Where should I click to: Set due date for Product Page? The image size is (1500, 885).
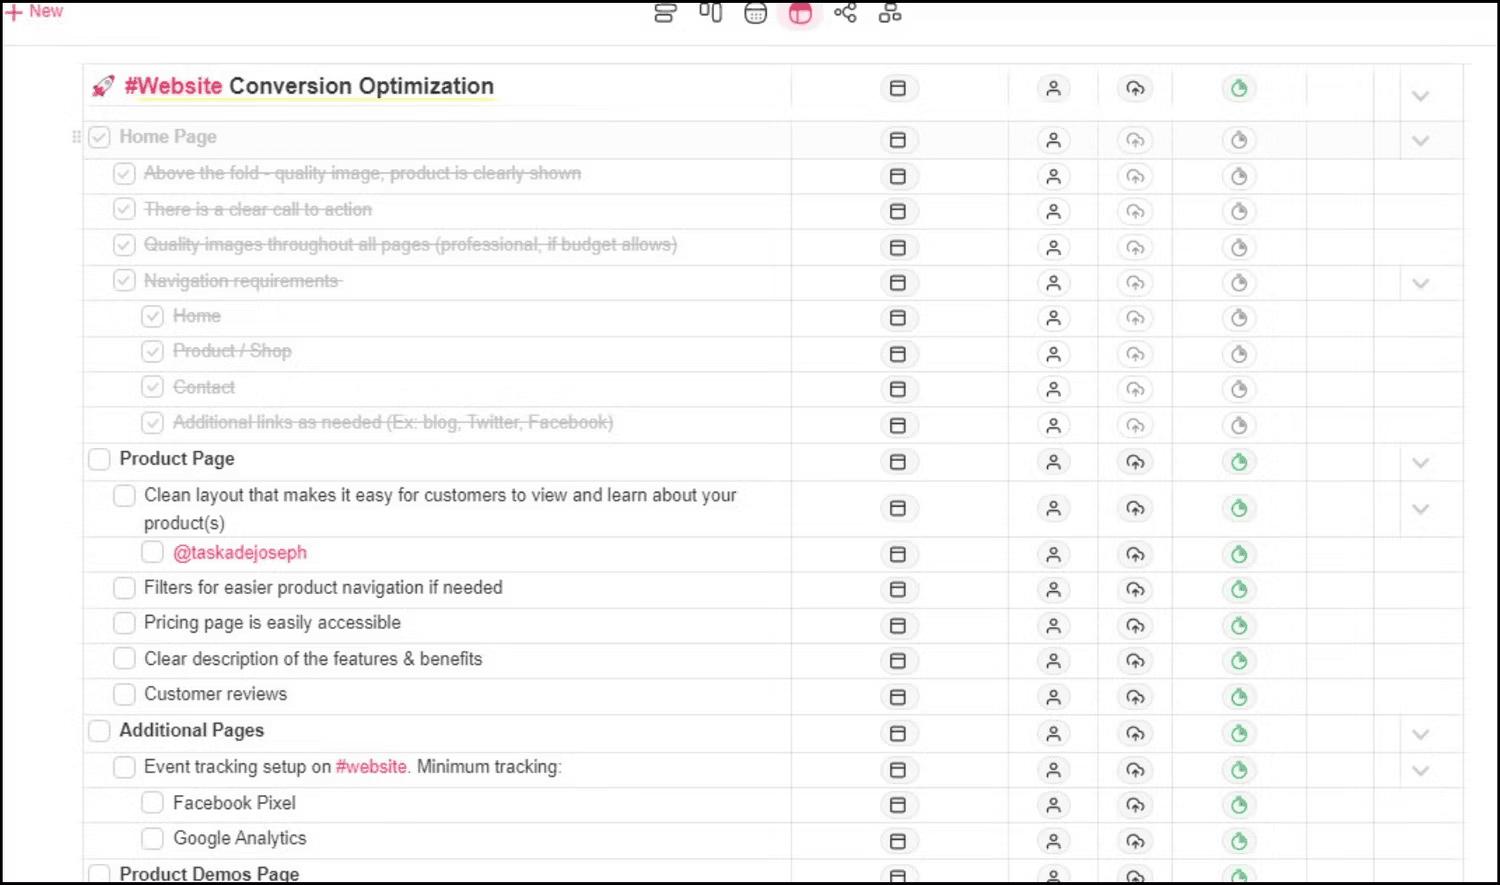click(x=898, y=462)
